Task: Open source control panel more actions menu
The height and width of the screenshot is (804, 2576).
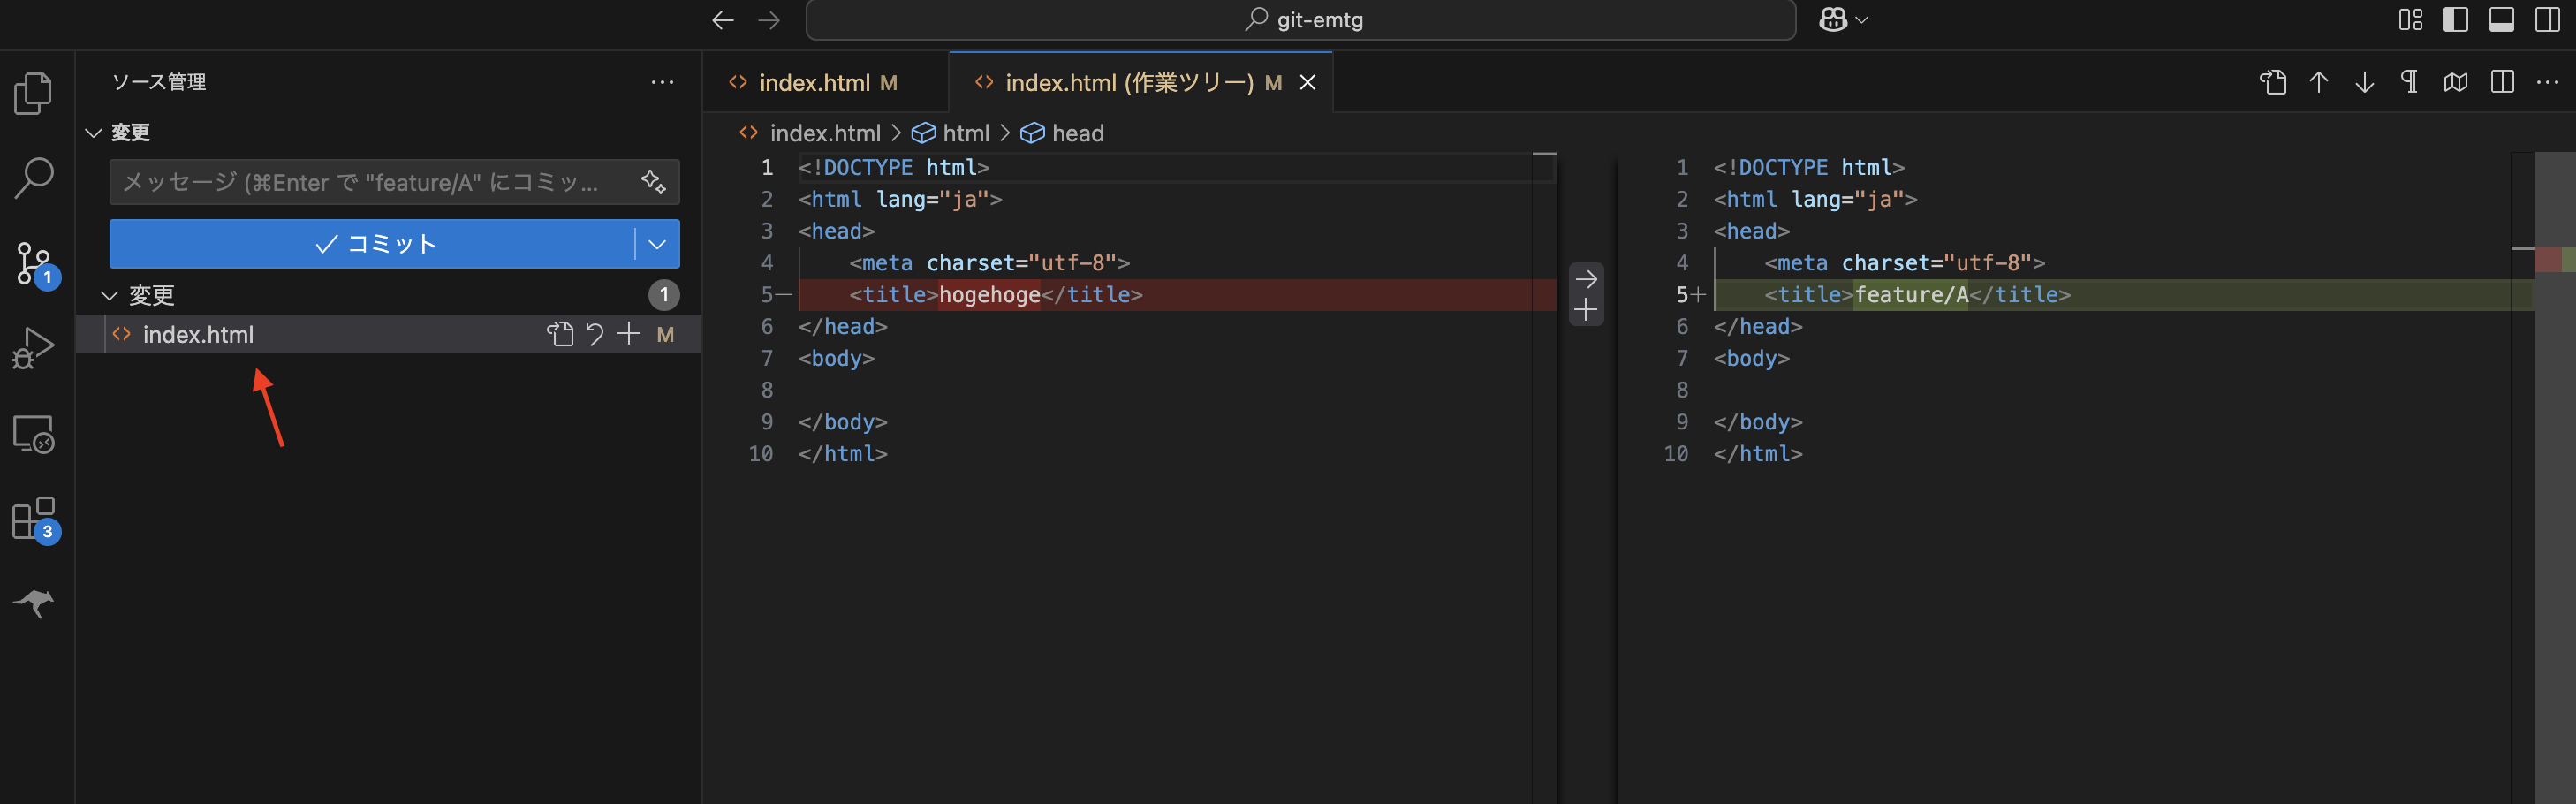Action: (x=662, y=82)
